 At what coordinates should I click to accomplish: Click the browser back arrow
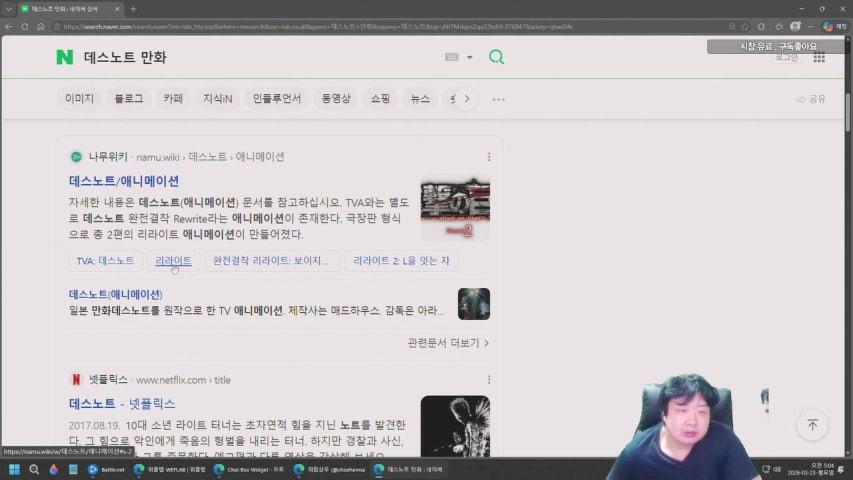click(x=9, y=26)
